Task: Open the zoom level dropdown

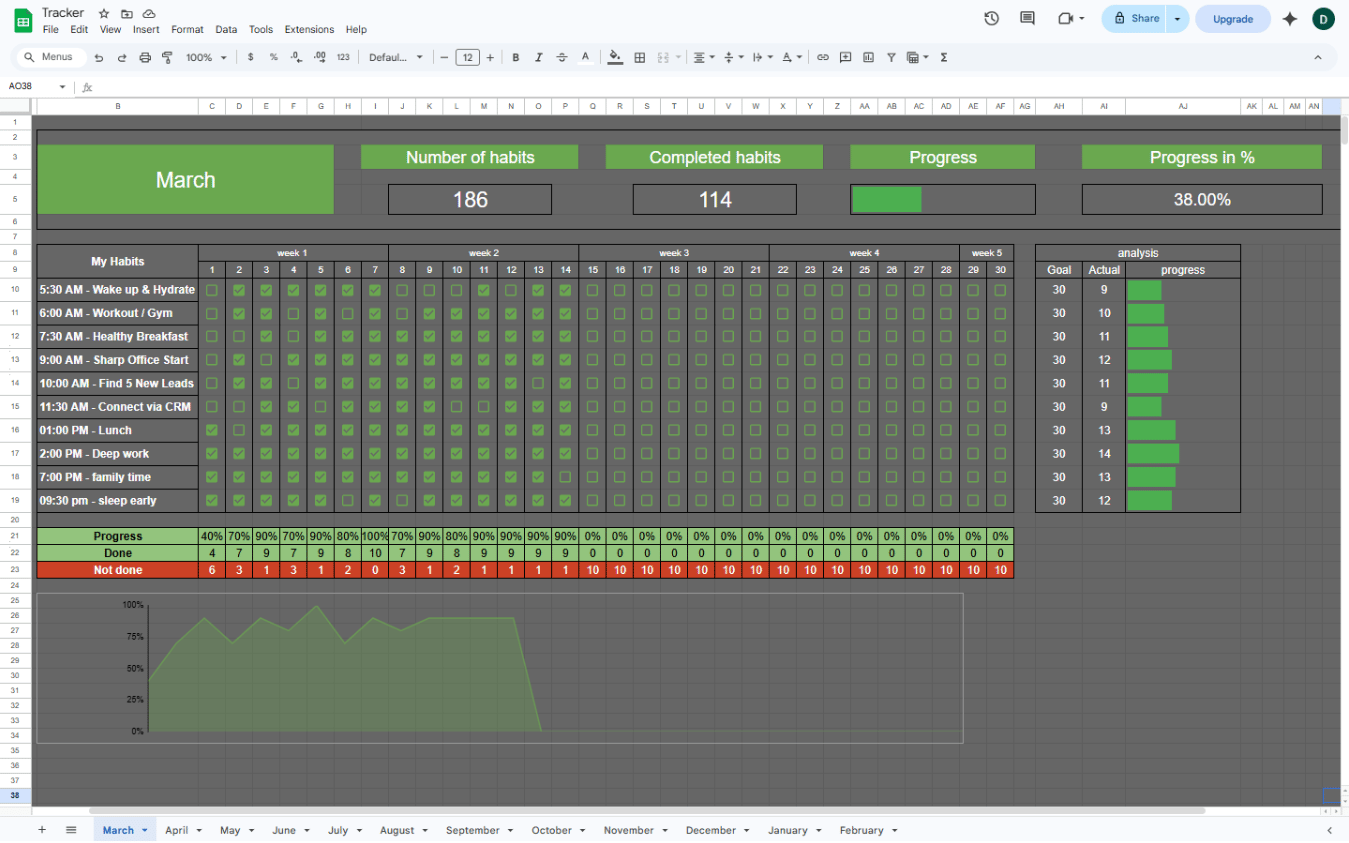Action: coord(206,58)
